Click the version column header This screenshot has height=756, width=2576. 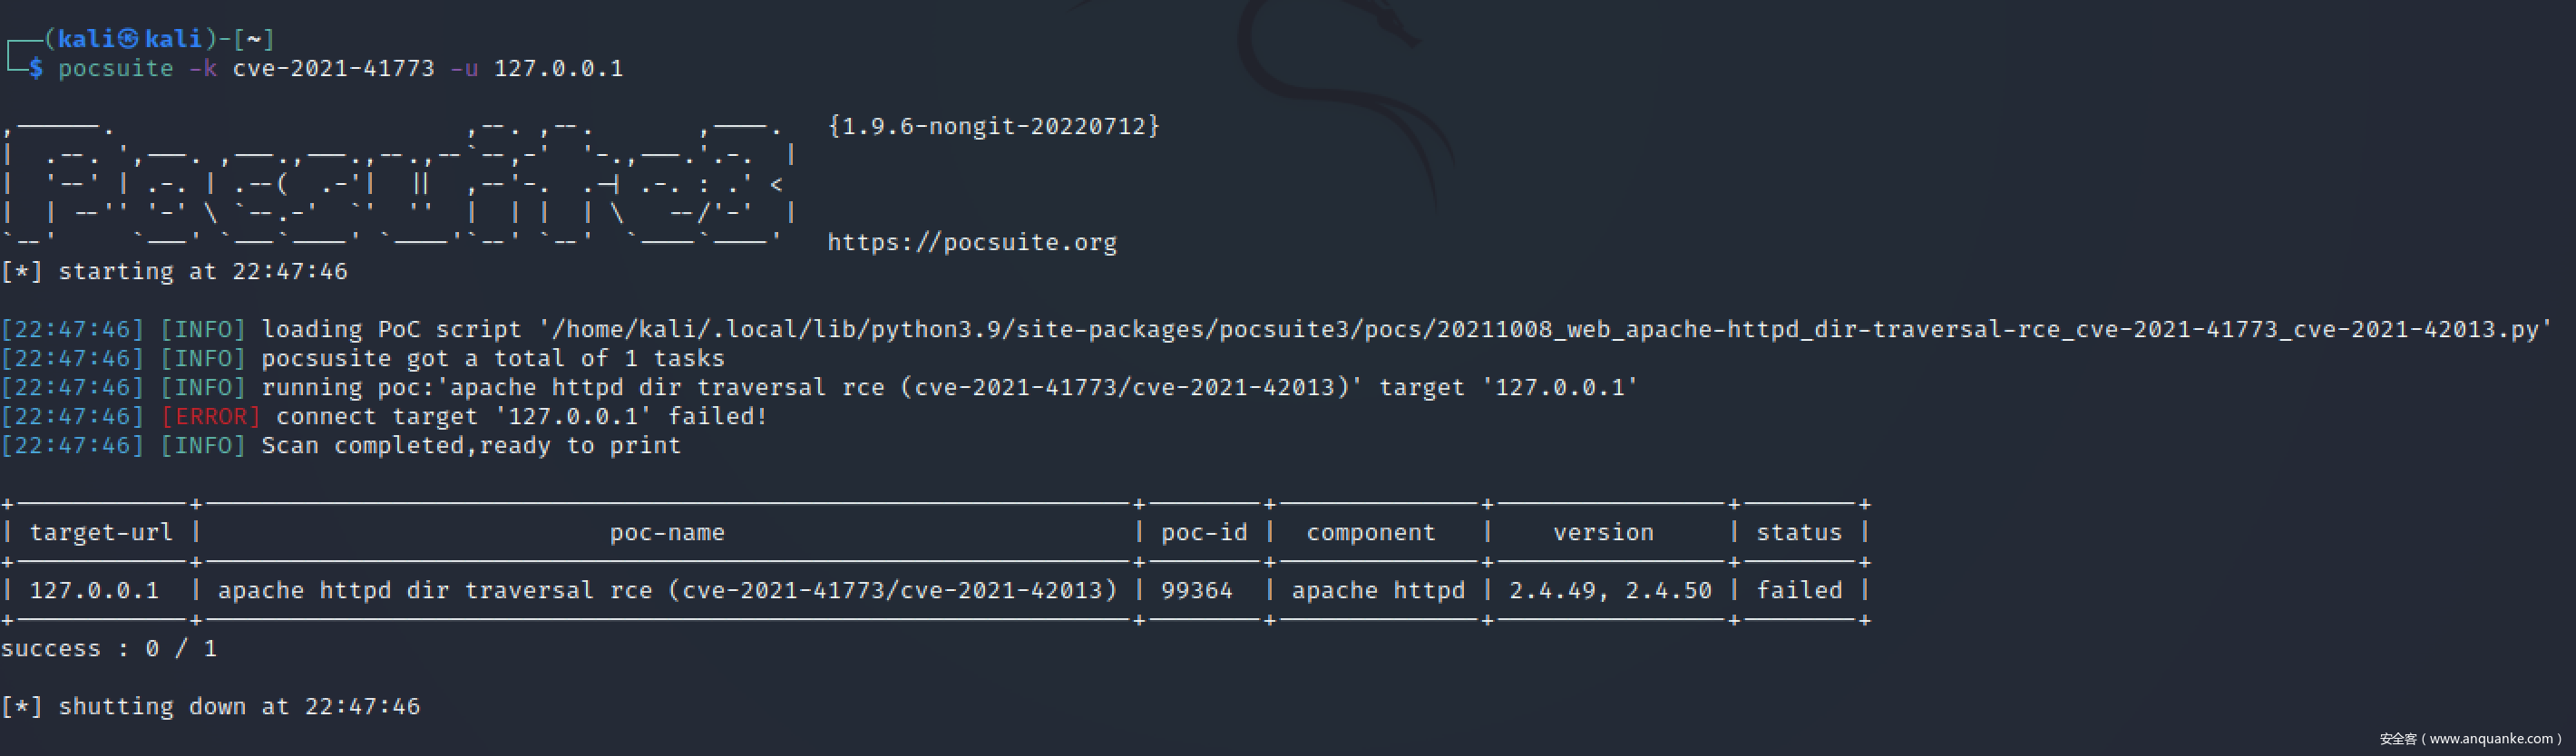pyautogui.click(x=1603, y=533)
